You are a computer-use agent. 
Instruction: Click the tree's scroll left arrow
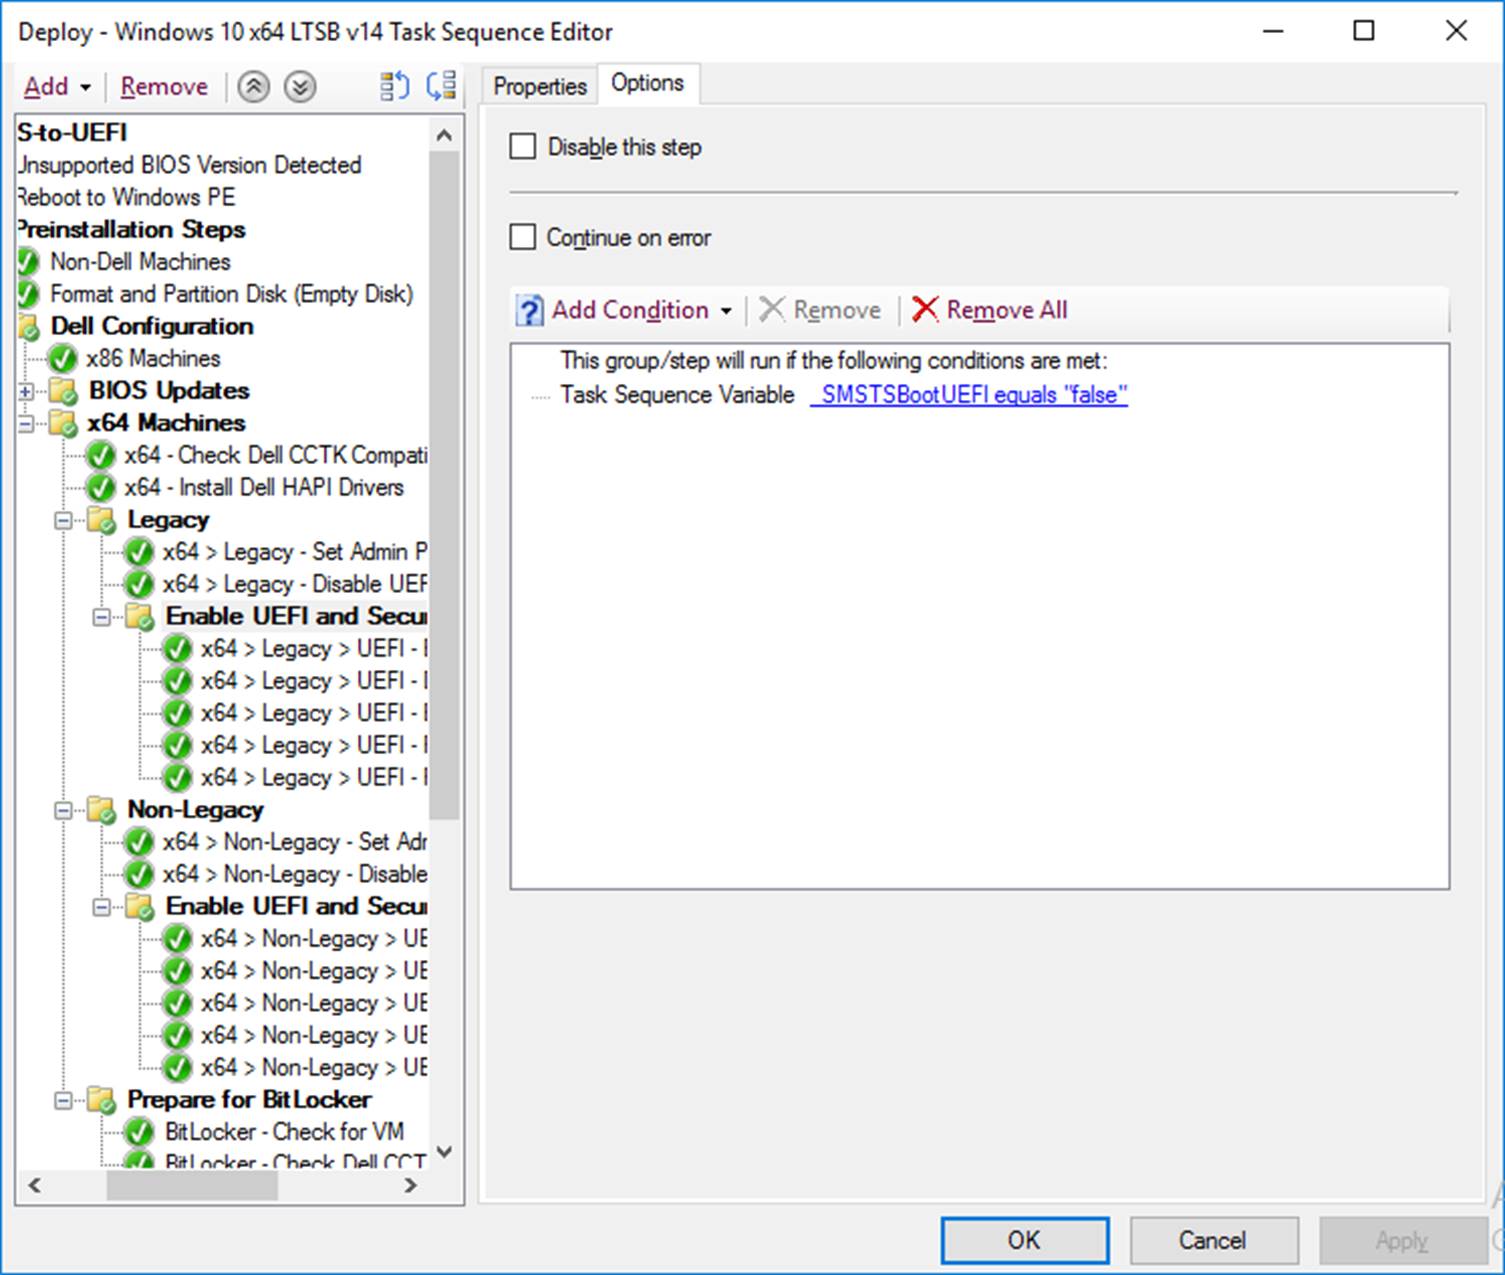[x=35, y=1186]
